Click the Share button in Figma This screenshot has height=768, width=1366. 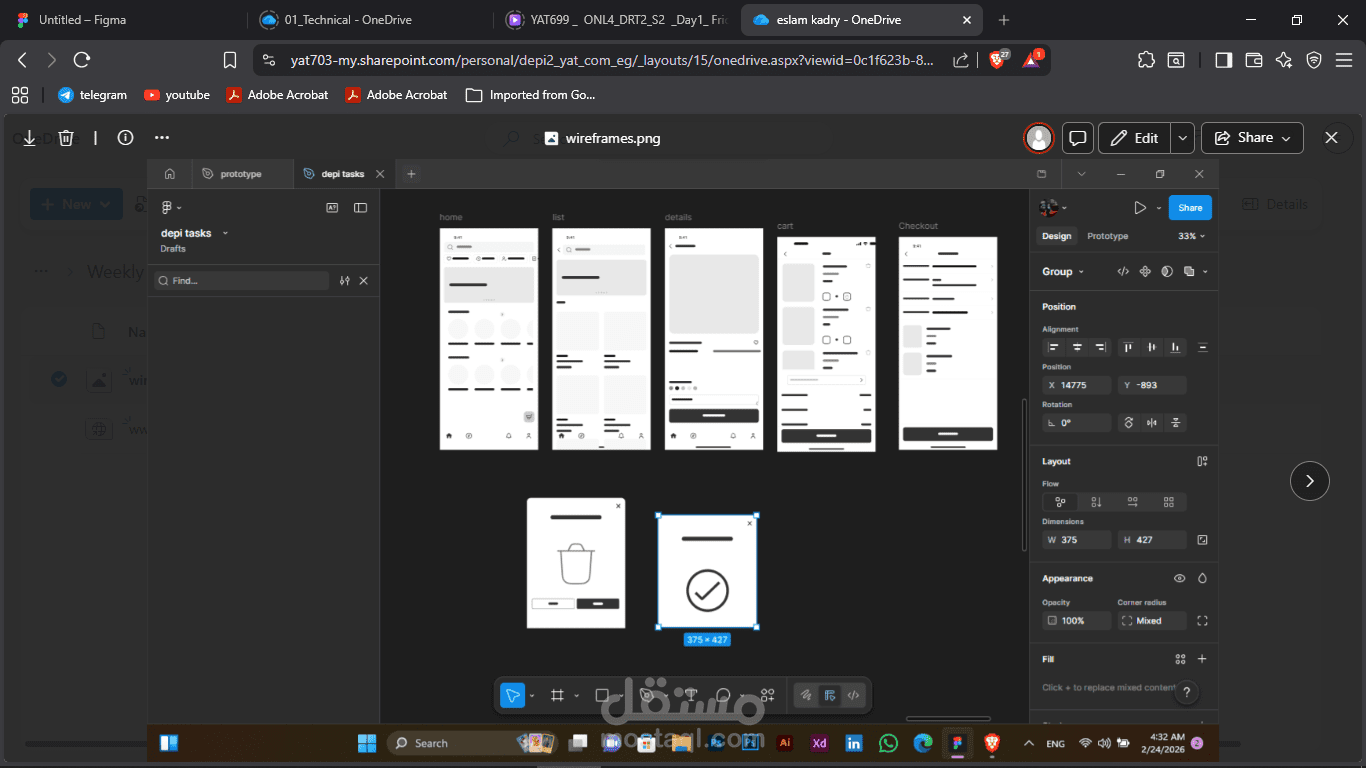pos(1189,207)
